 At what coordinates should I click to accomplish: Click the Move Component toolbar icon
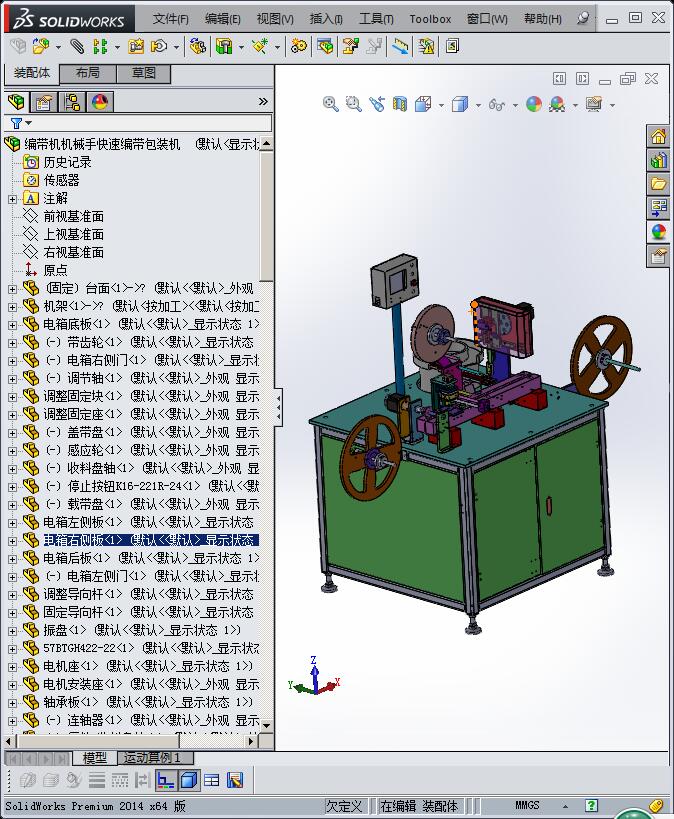click(159, 47)
